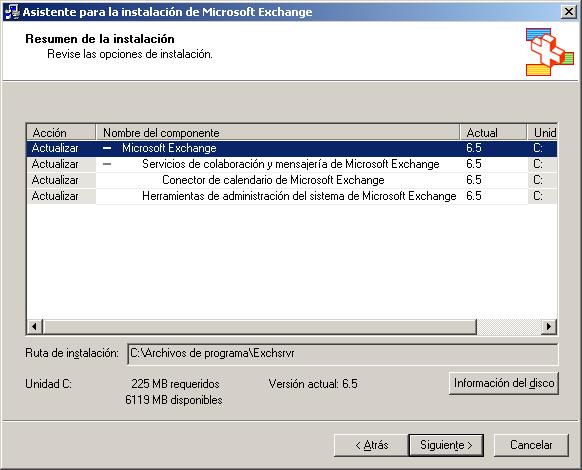
Task: Cancel the Exchange installation wizard
Action: (531, 445)
